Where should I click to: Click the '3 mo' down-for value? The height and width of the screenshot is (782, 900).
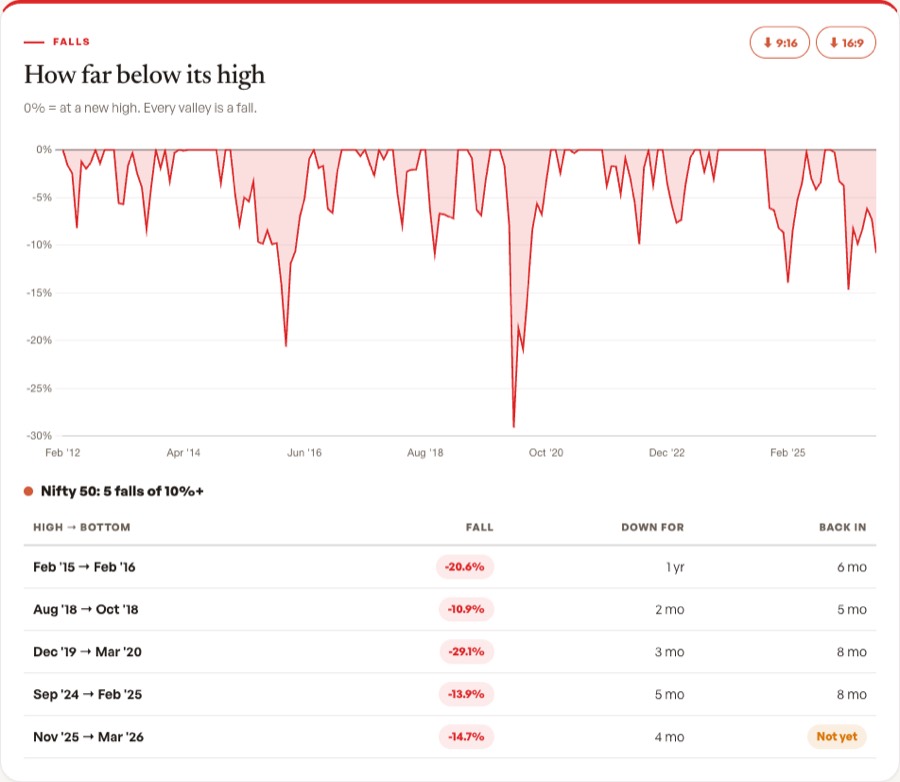click(x=669, y=652)
